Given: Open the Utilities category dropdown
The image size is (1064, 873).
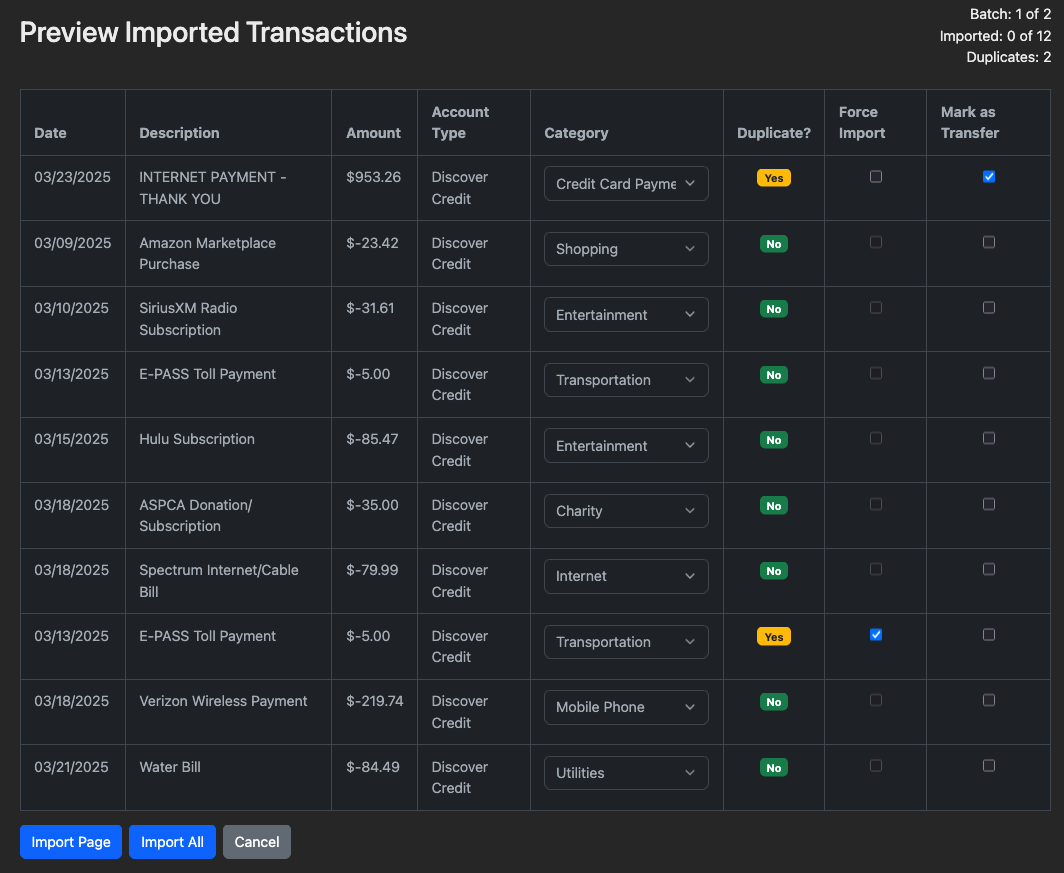Looking at the screenshot, I should 626,773.
